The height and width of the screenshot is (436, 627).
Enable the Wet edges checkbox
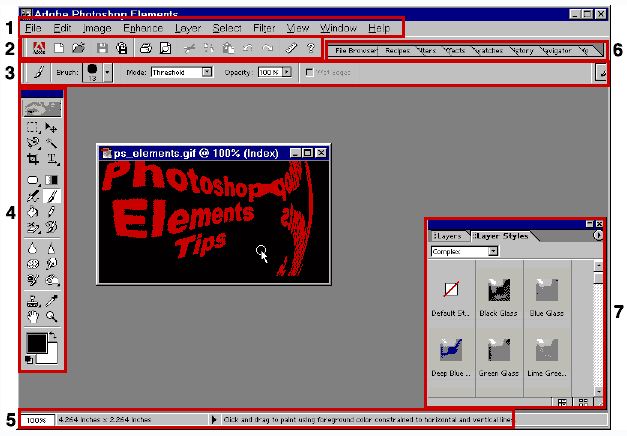[x=309, y=72]
